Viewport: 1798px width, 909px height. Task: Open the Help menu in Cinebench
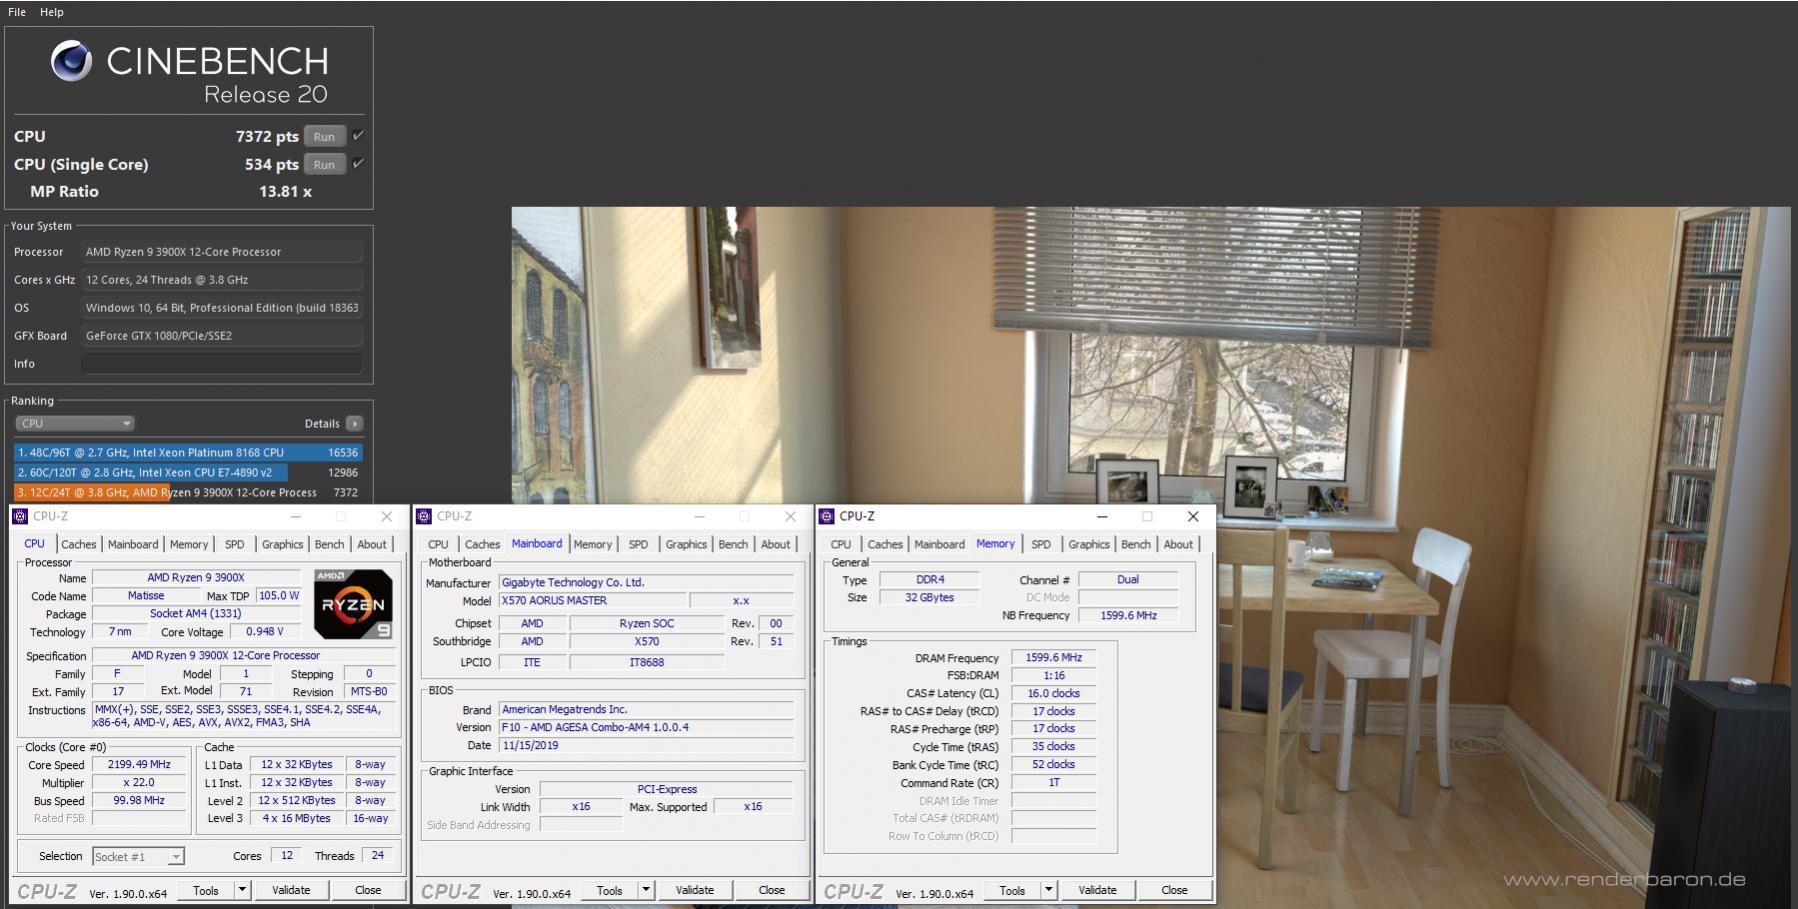tap(52, 12)
